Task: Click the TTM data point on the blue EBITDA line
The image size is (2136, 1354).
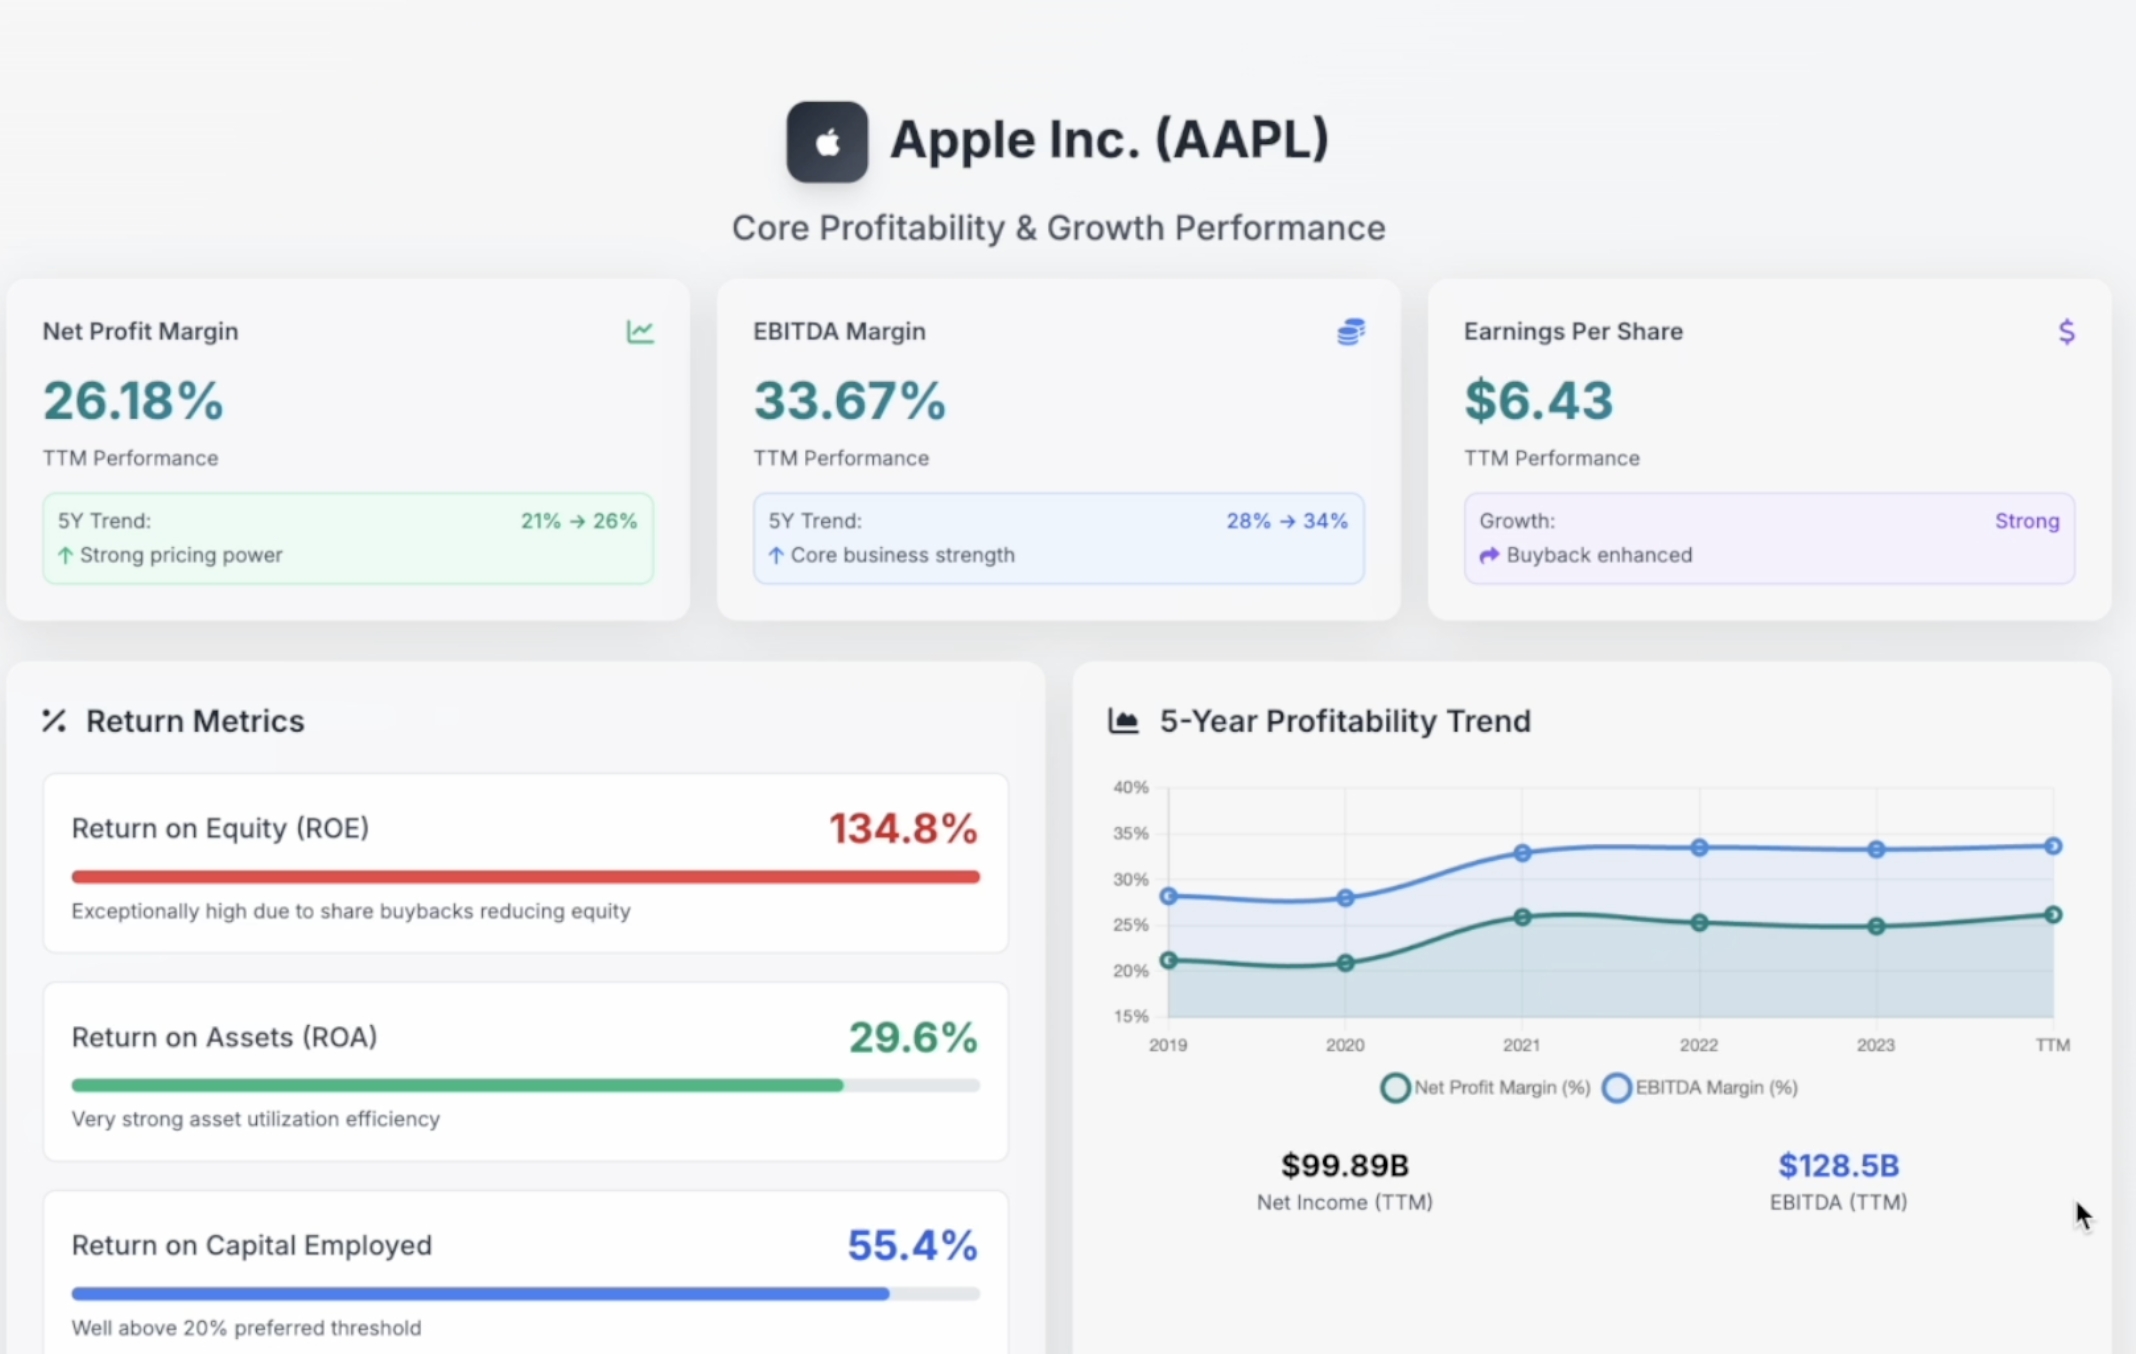Action: click(2051, 846)
